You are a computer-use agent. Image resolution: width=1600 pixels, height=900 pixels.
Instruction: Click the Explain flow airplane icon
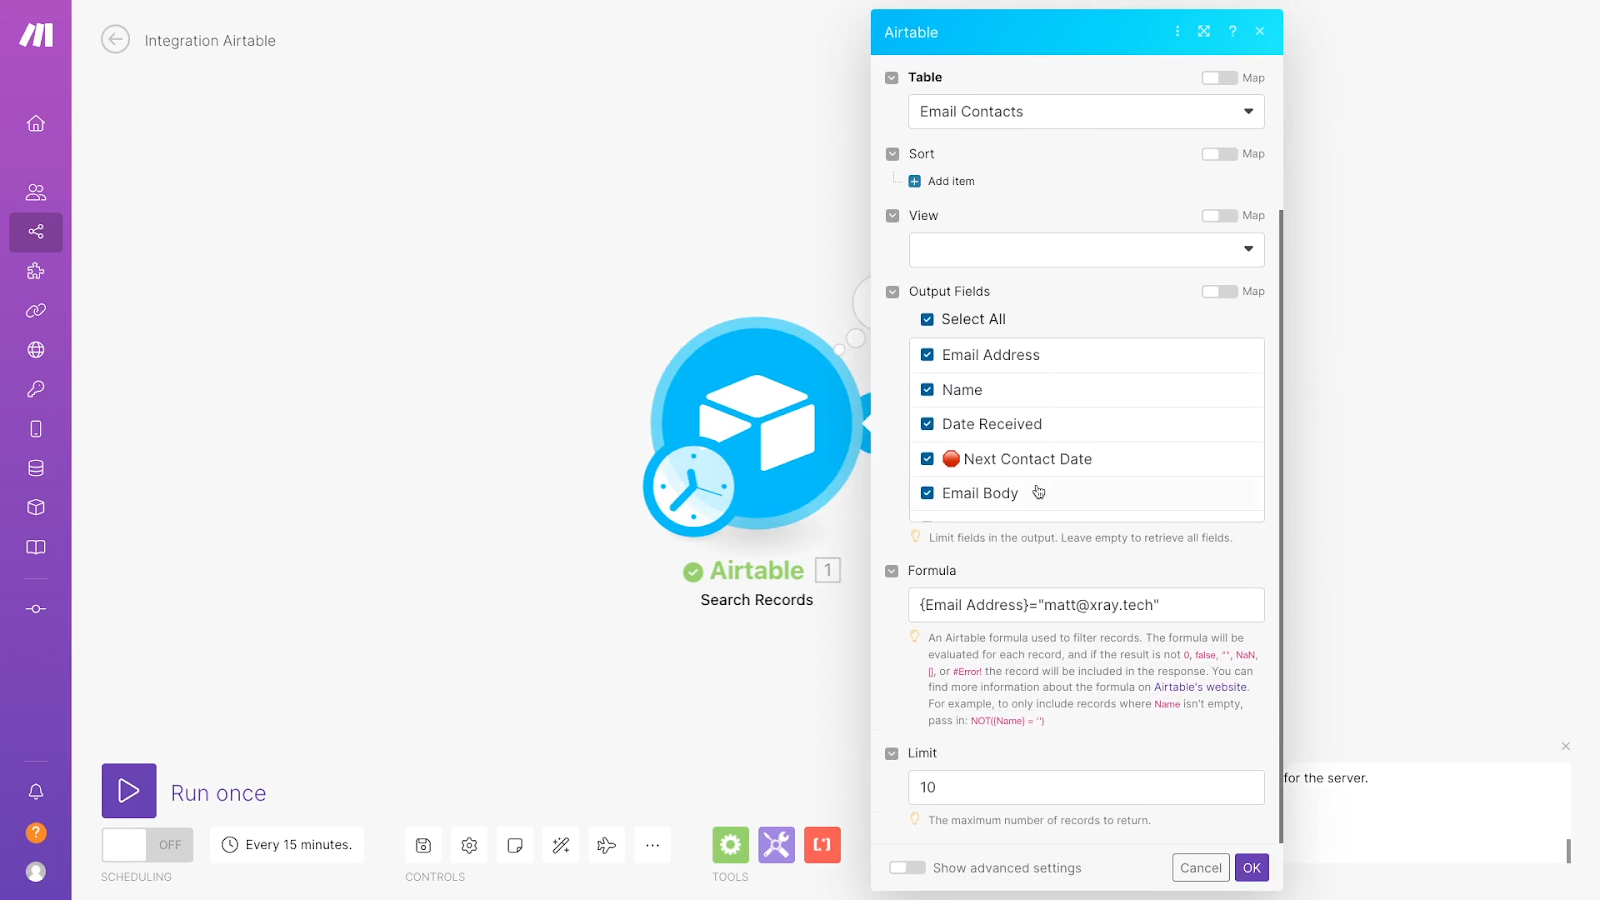point(607,846)
